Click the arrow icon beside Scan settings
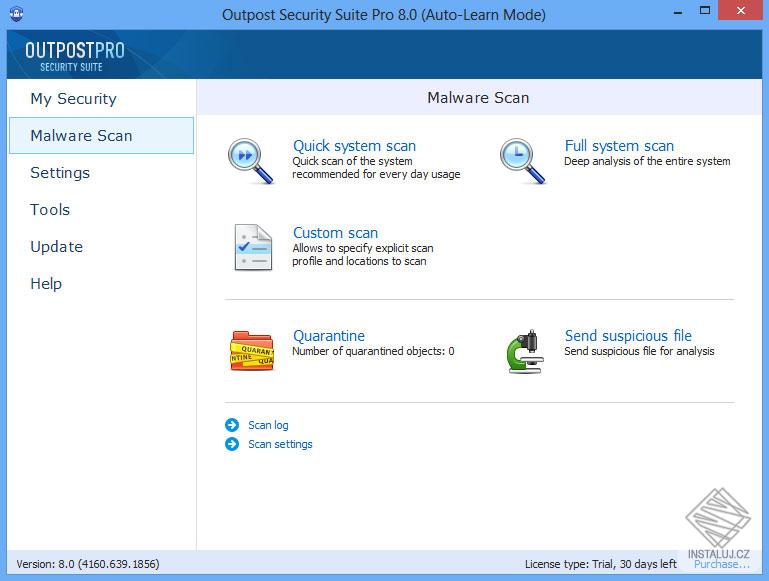 (x=232, y=444)
